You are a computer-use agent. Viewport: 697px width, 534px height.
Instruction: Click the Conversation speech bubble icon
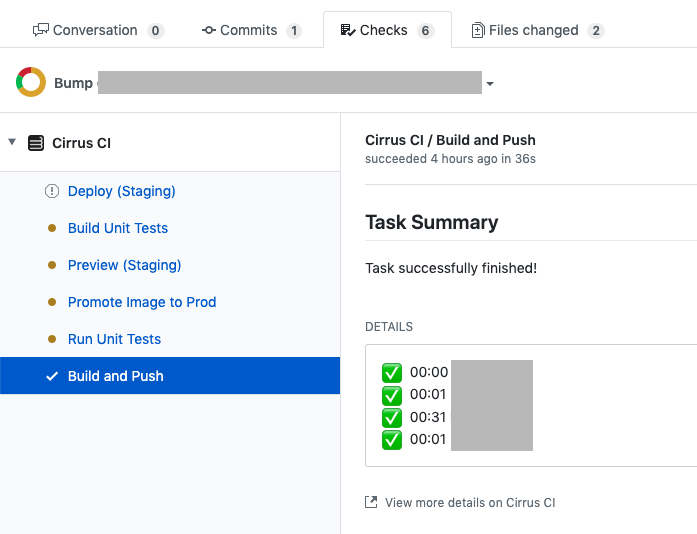(x=40, y=30)
